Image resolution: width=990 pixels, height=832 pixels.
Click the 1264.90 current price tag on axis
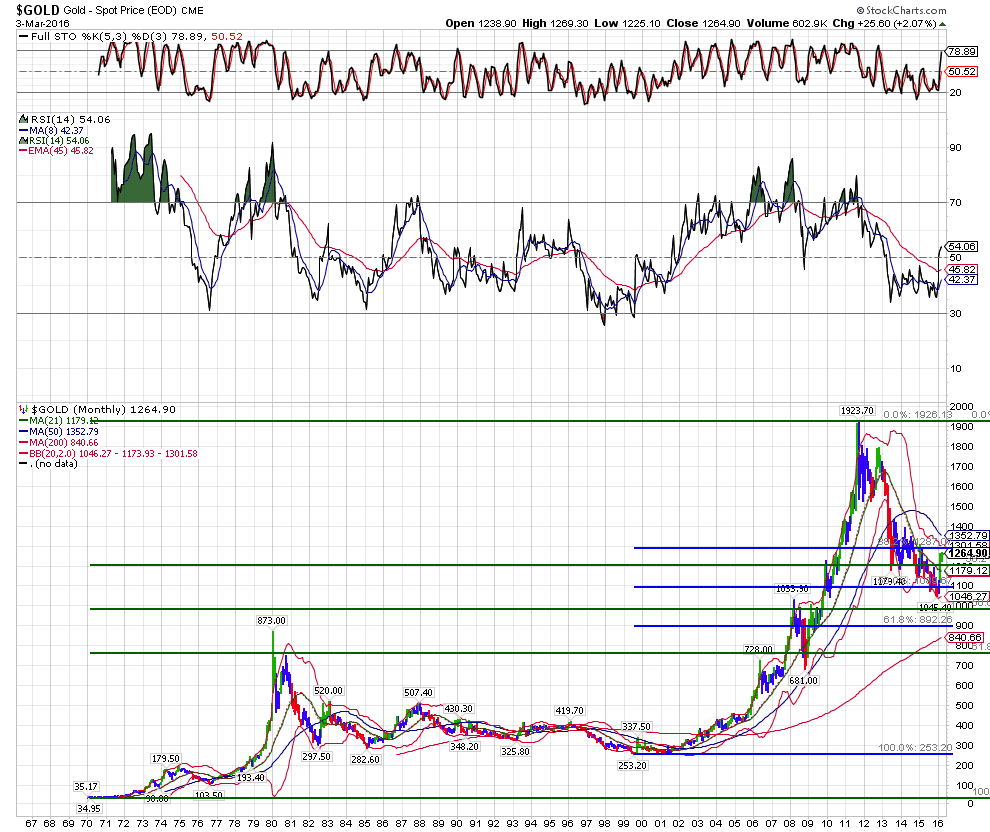tap(967, 553)
